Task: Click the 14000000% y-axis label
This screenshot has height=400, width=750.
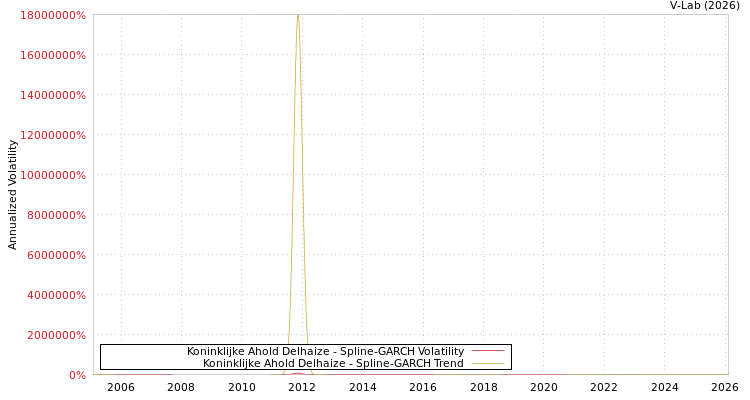Action: (x=53, y=95)
